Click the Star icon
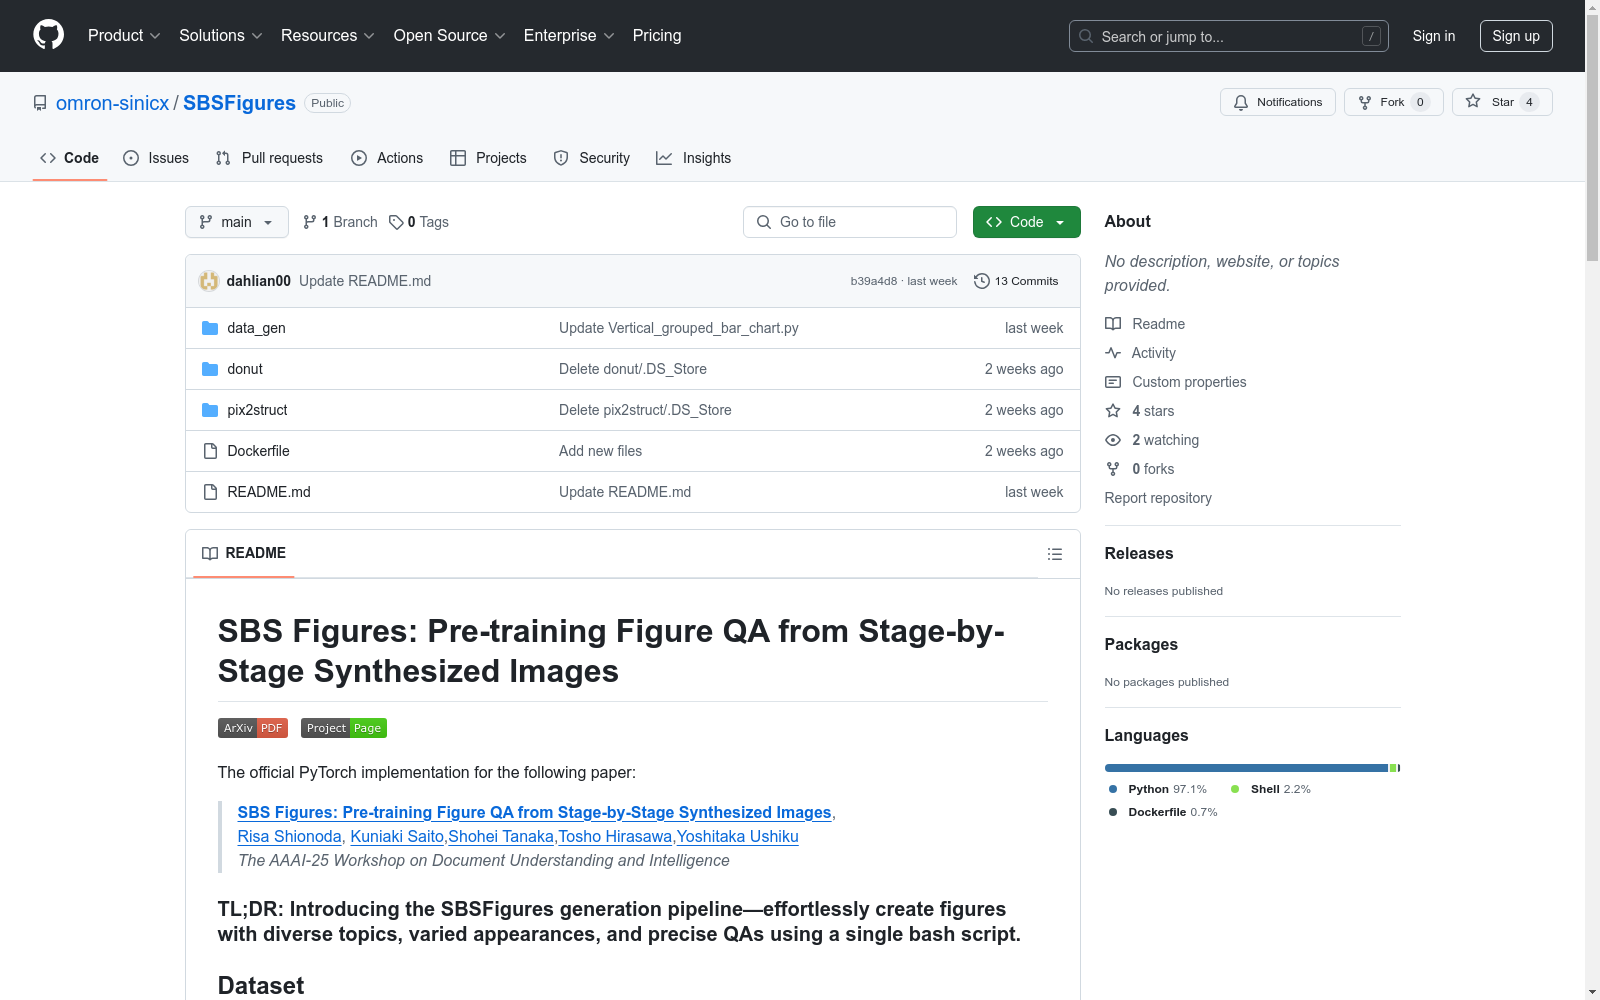Screen dimensions: 1600x1000 [1473, 101]
